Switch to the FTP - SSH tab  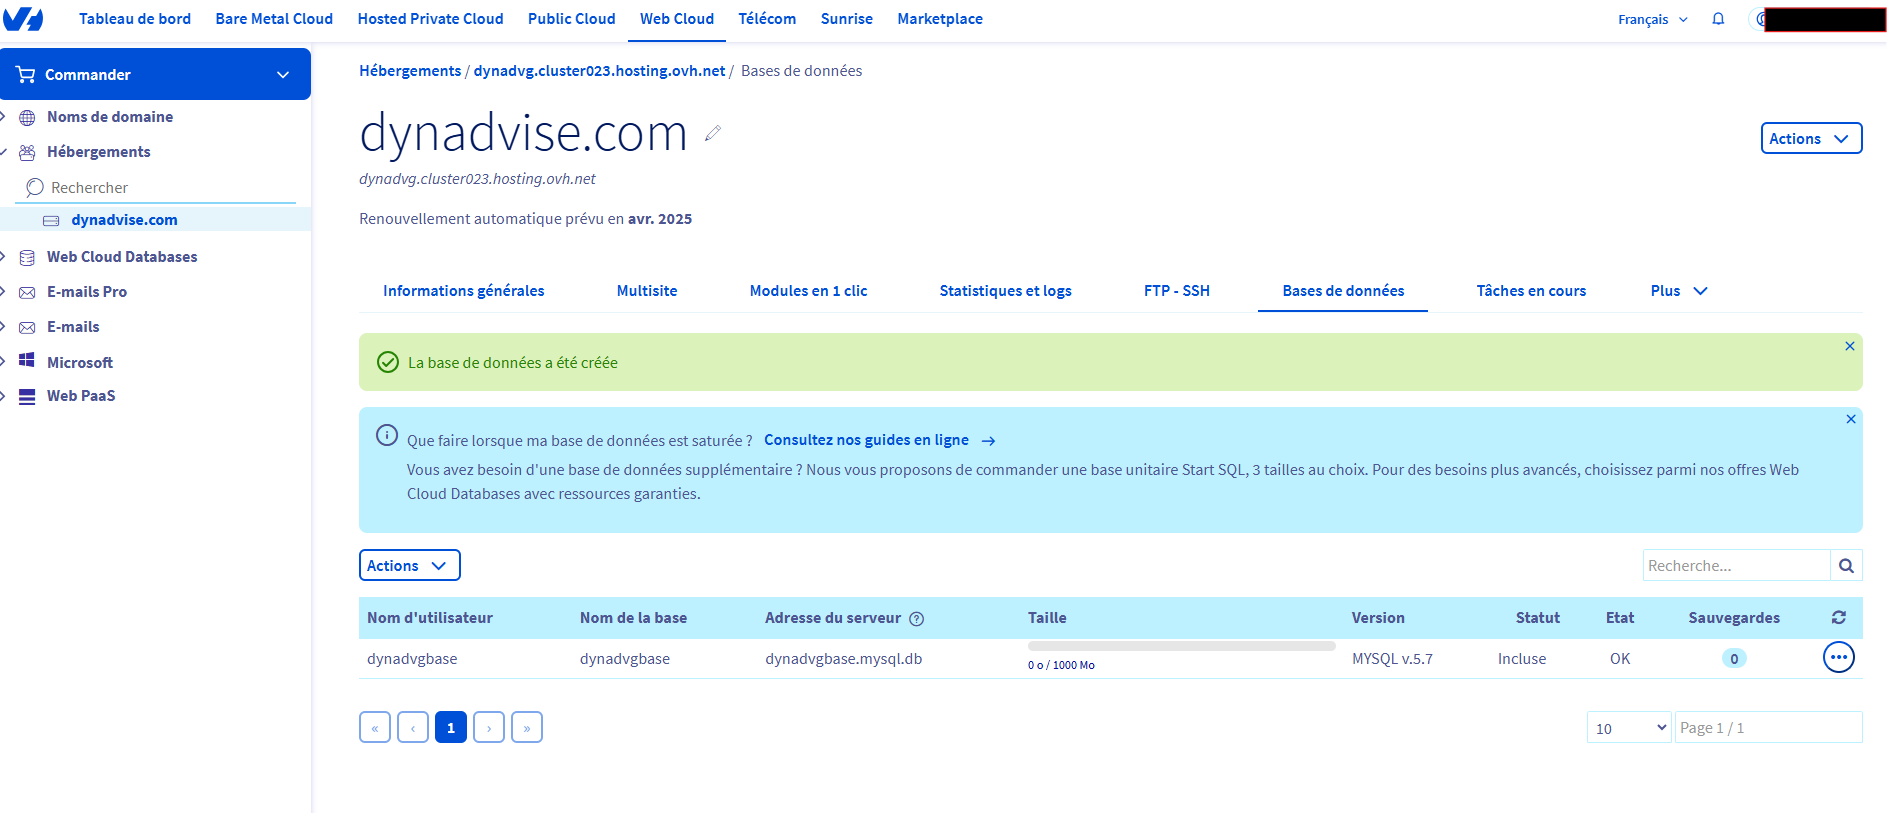click(x=1177, y=291)
